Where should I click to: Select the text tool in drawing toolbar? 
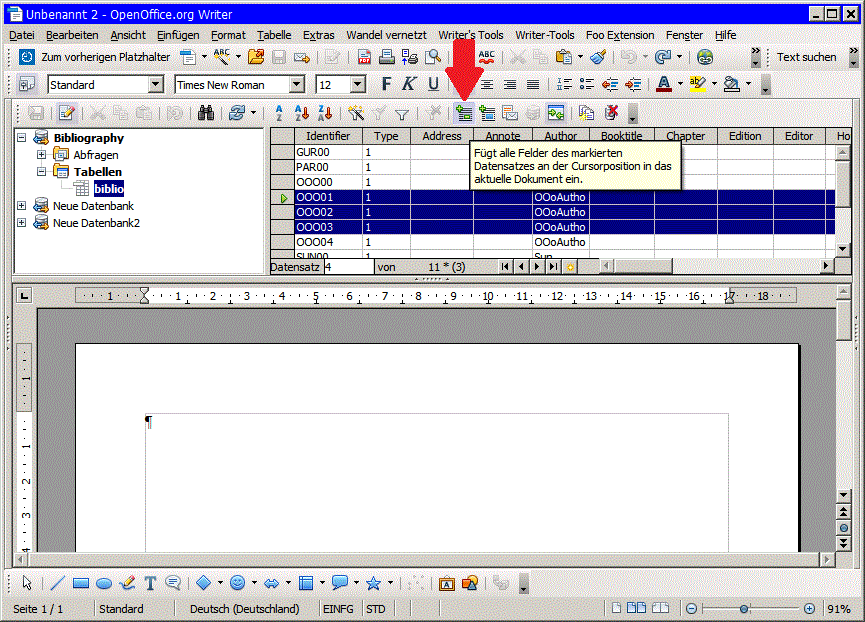[x=150, y=583]
